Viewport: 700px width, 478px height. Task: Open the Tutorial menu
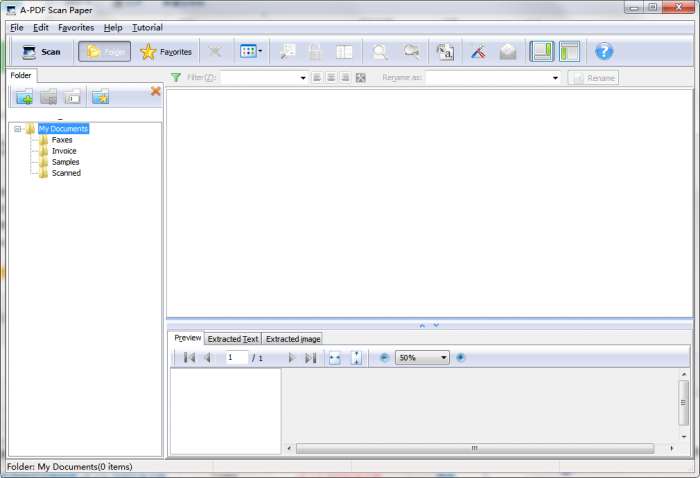pyautogui.click(x=147, y=28)
